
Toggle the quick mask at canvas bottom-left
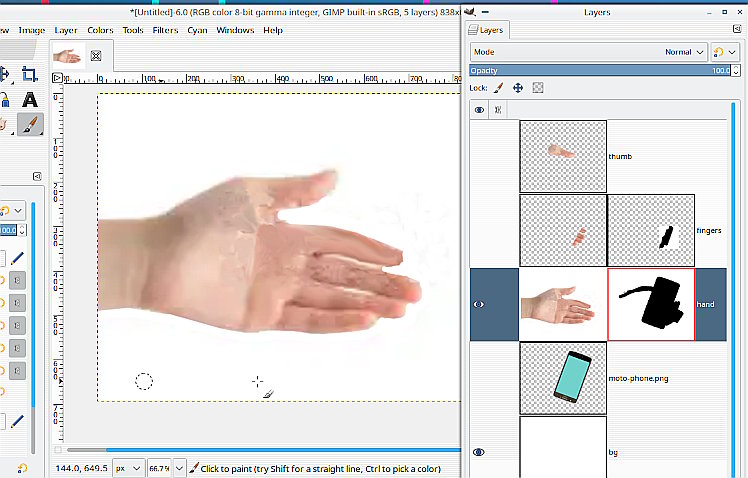pos(58,449)
